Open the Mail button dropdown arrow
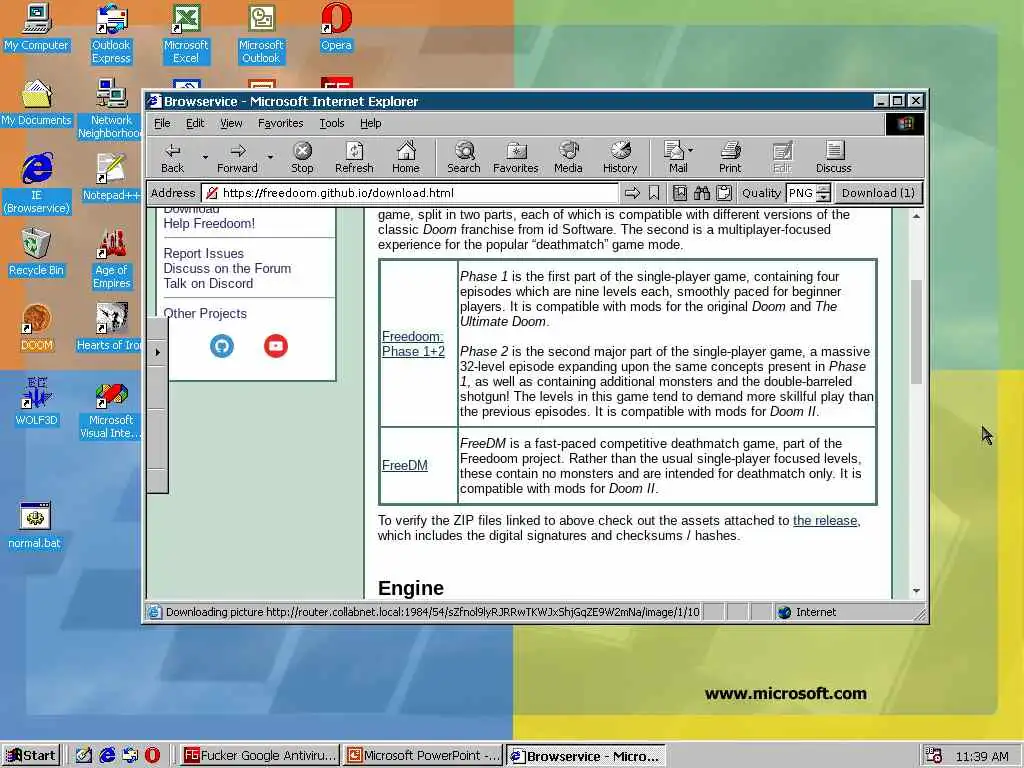The height and width of the screenshot is (768, 1024). pyautogui.click(x=691, y=150)
